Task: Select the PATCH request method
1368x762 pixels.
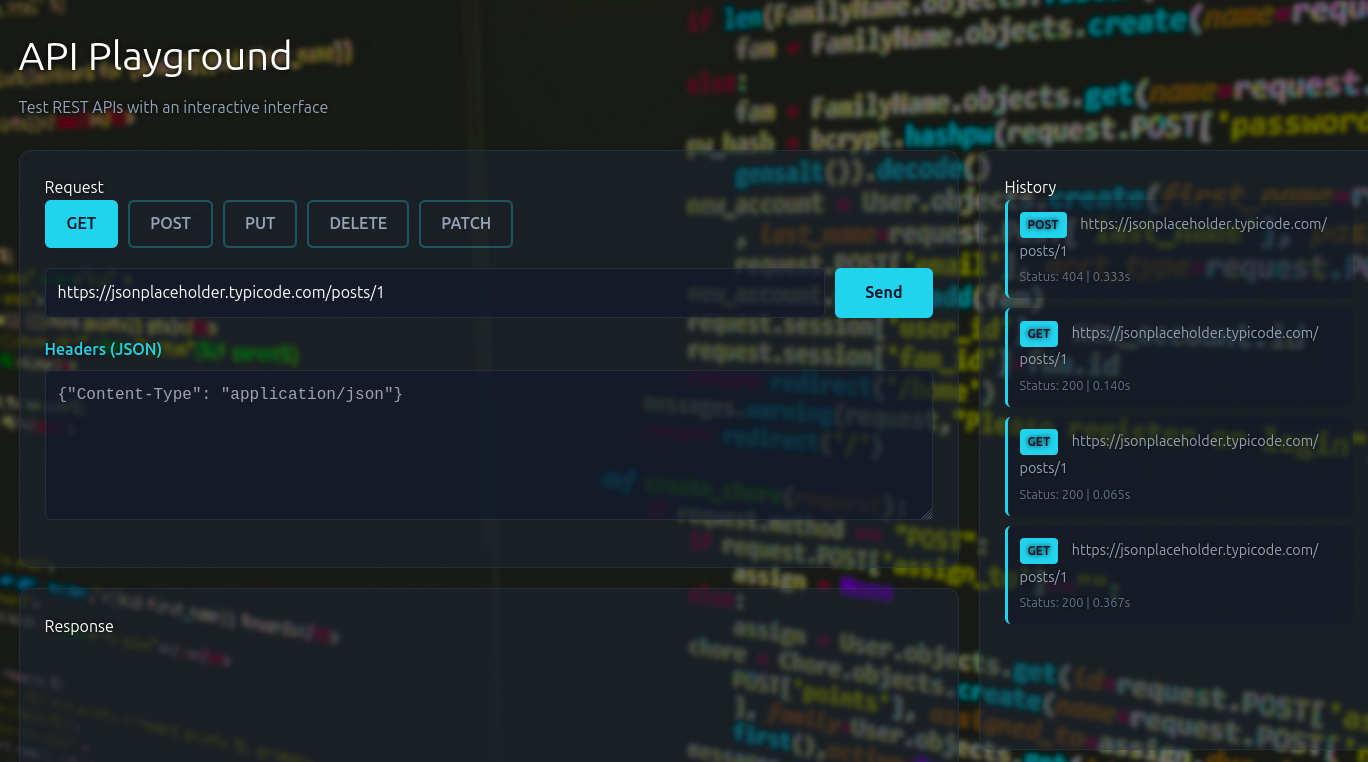Action: [x=465, y=223]
